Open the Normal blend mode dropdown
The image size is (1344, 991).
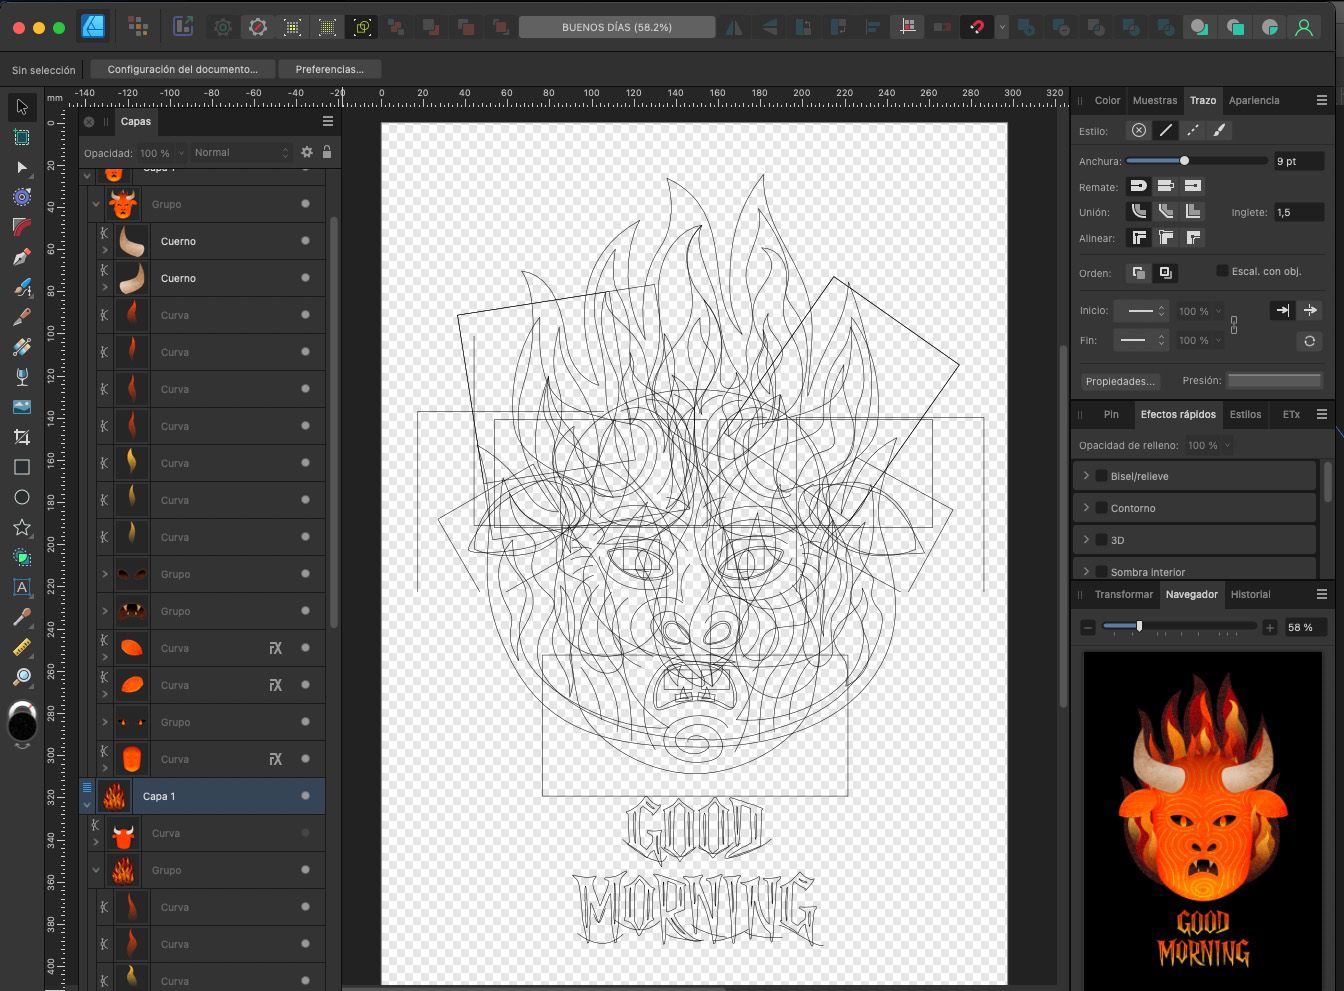pos(241,153)
